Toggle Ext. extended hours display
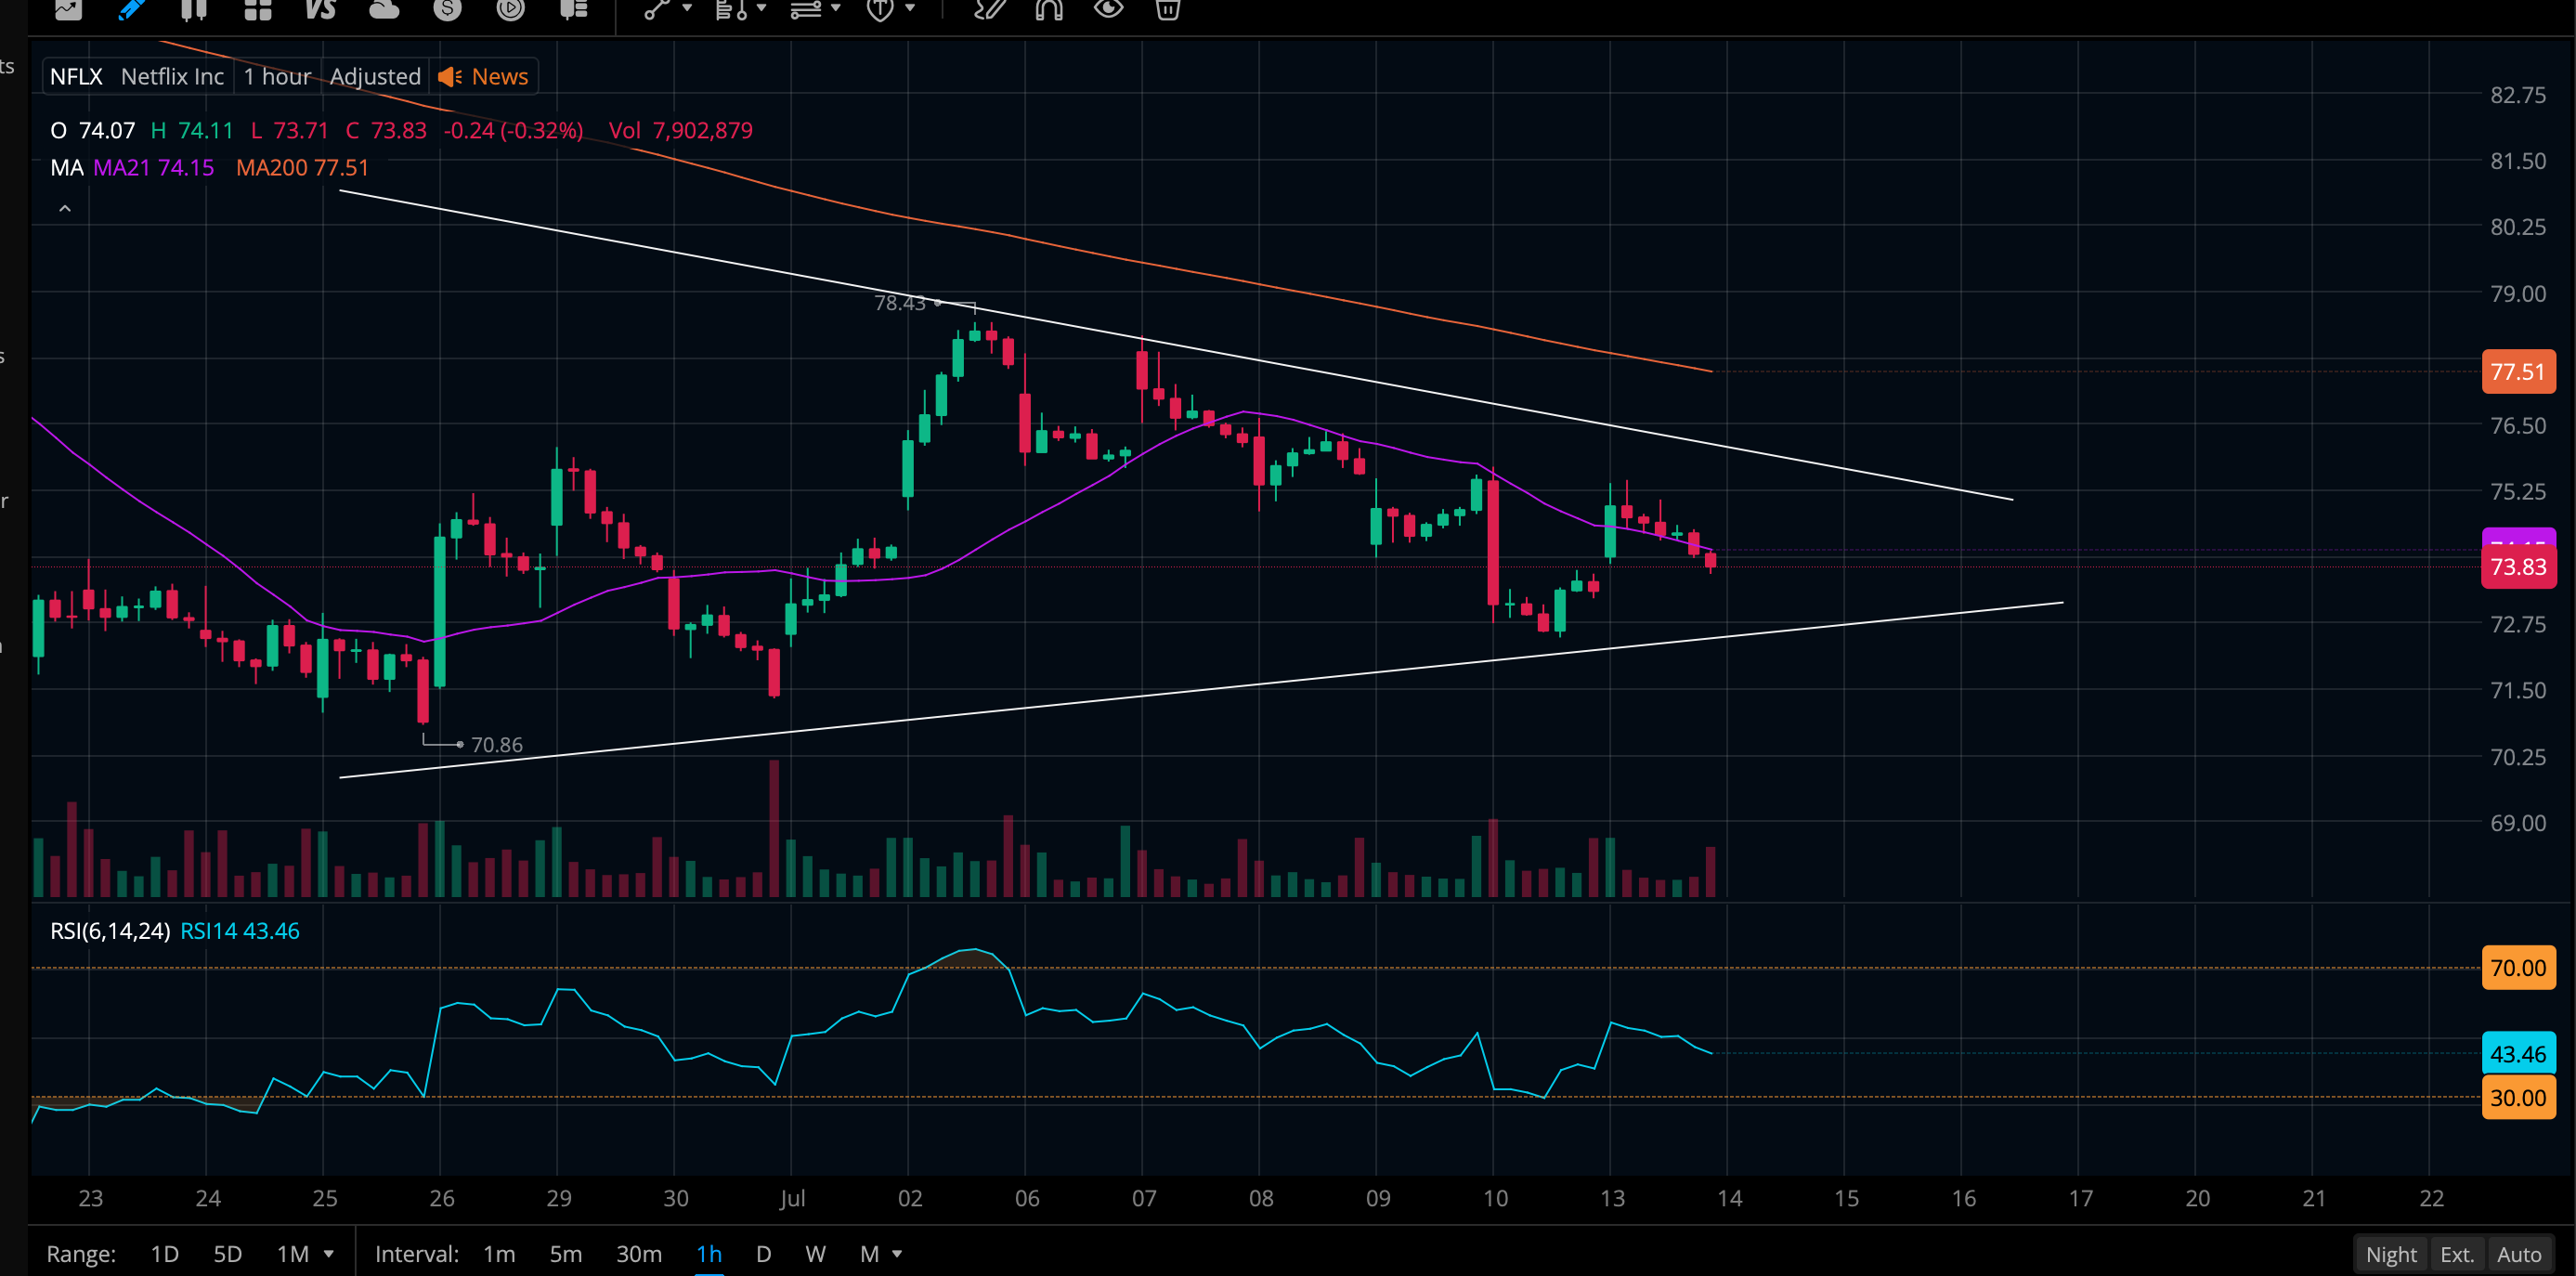 click(2457, 1255)
